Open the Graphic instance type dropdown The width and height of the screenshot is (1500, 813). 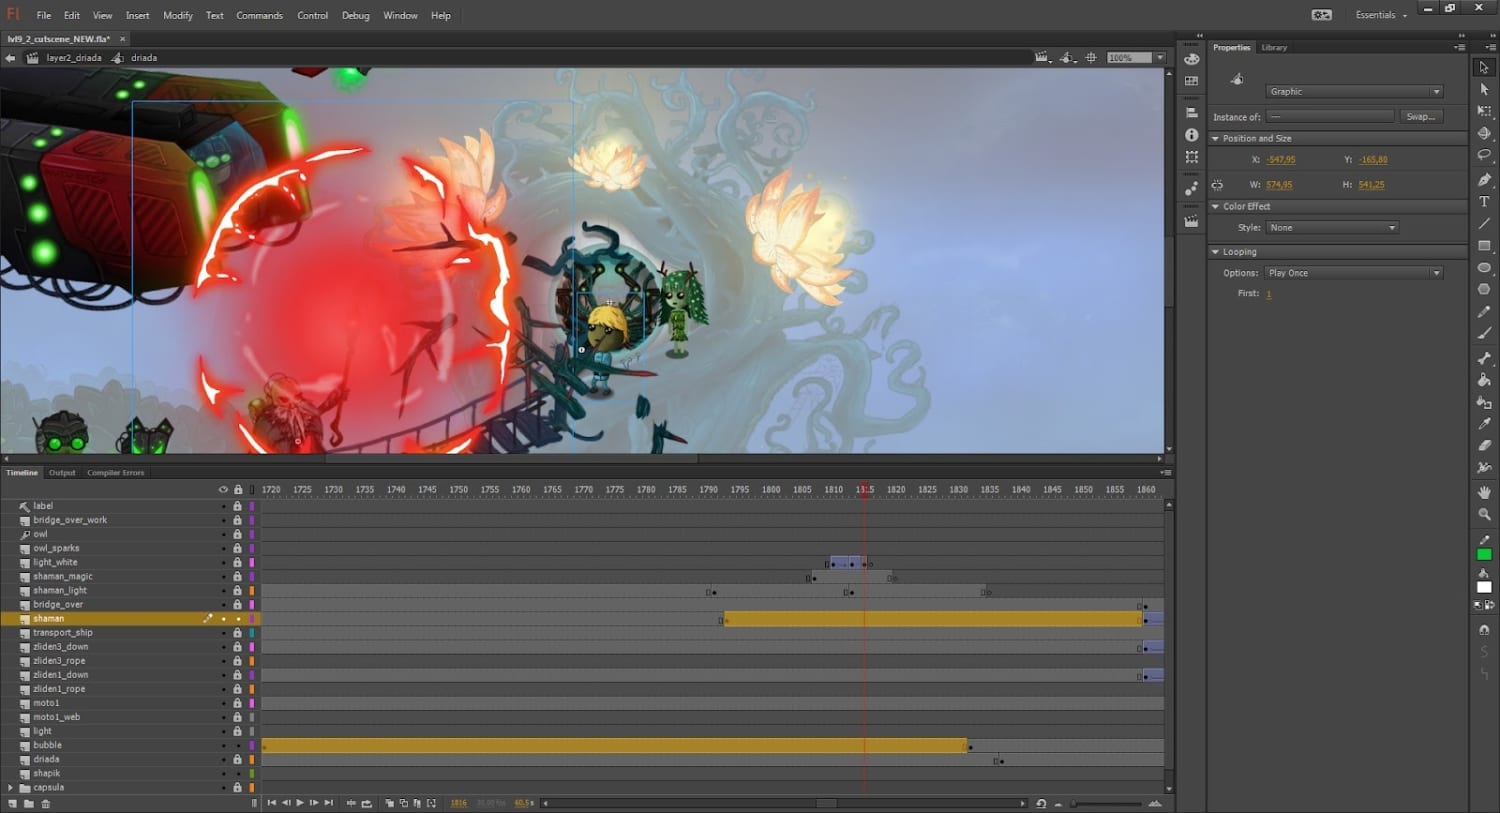point(1354,91)
